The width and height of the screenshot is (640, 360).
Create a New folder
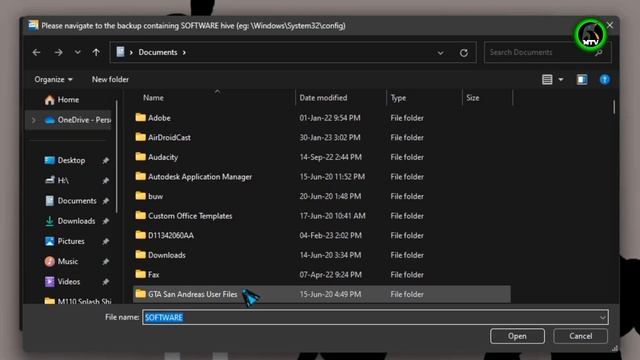click(110, 79)
